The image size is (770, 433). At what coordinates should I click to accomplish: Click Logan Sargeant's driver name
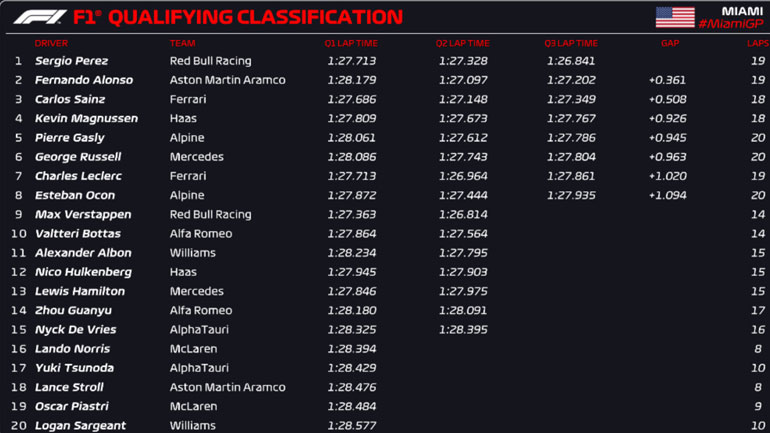point(80,426)
